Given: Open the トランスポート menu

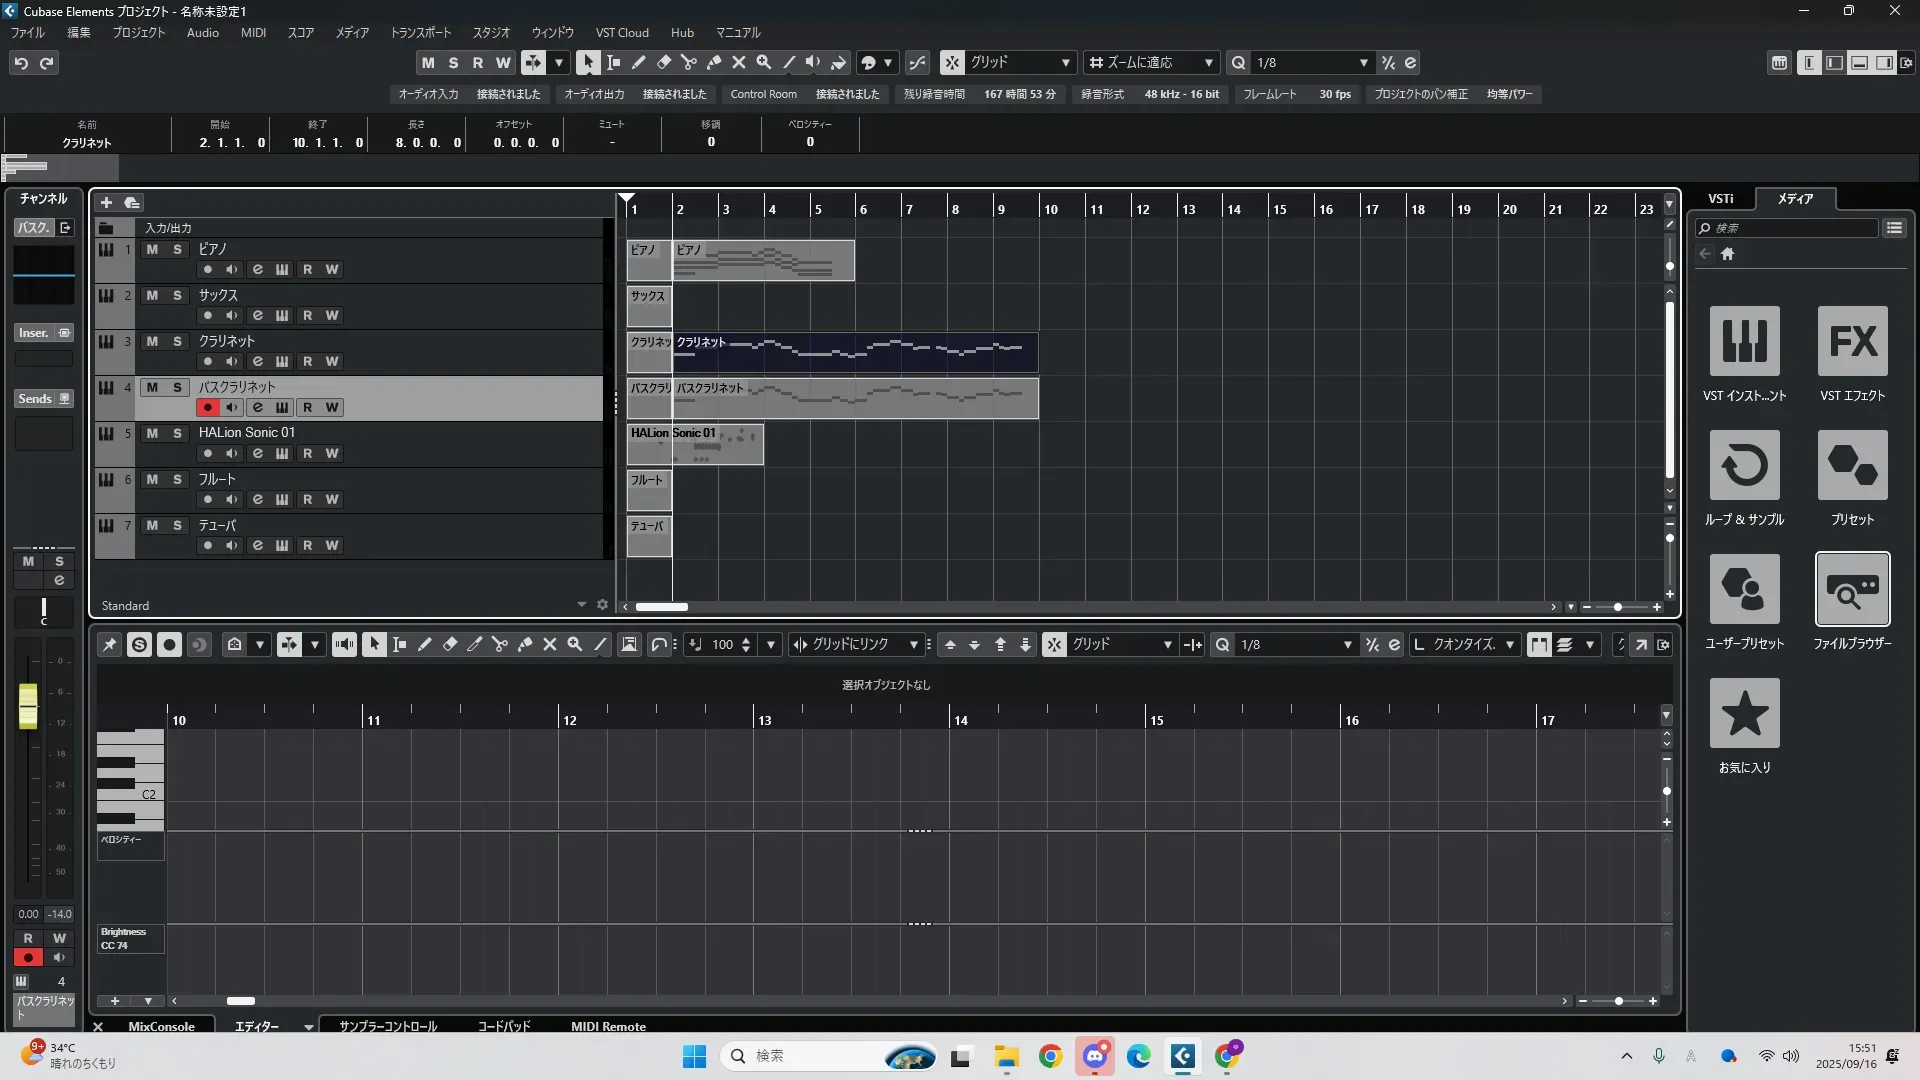Looking at the screenshot, I should tap(420, 33).
